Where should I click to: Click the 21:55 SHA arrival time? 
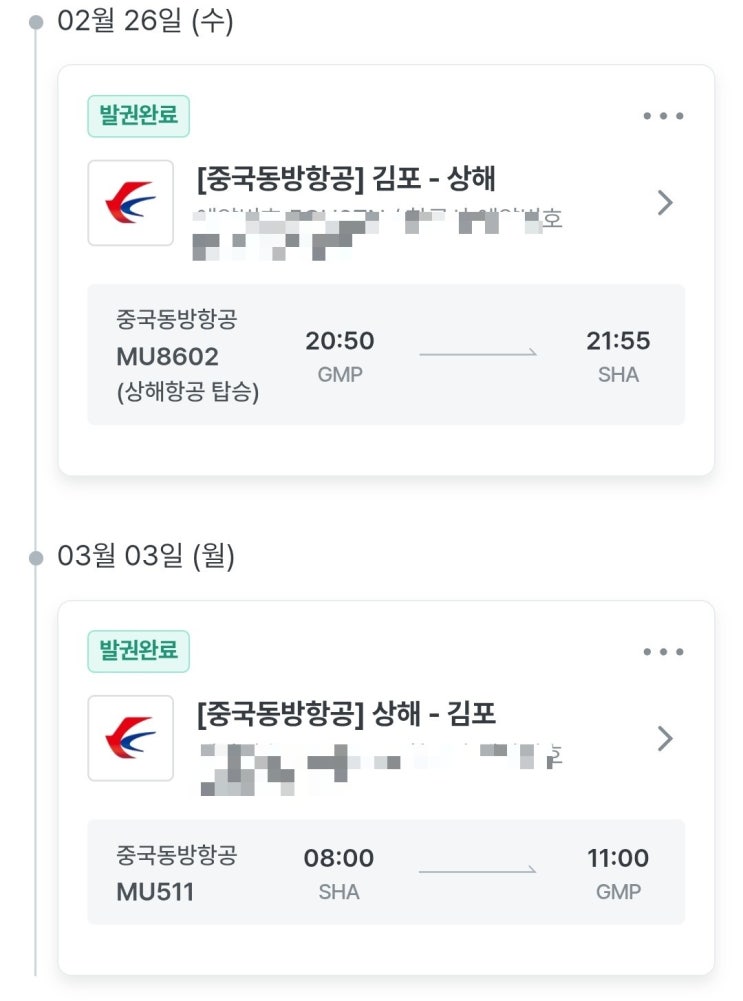(617, 342)
